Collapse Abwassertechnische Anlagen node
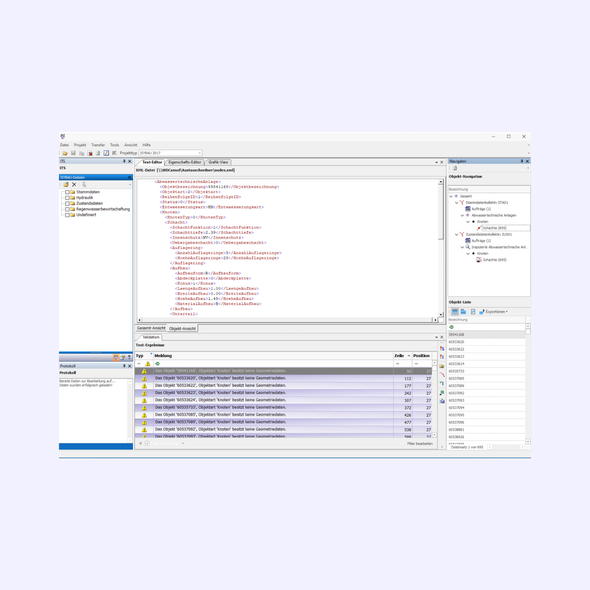 point(462,216)
